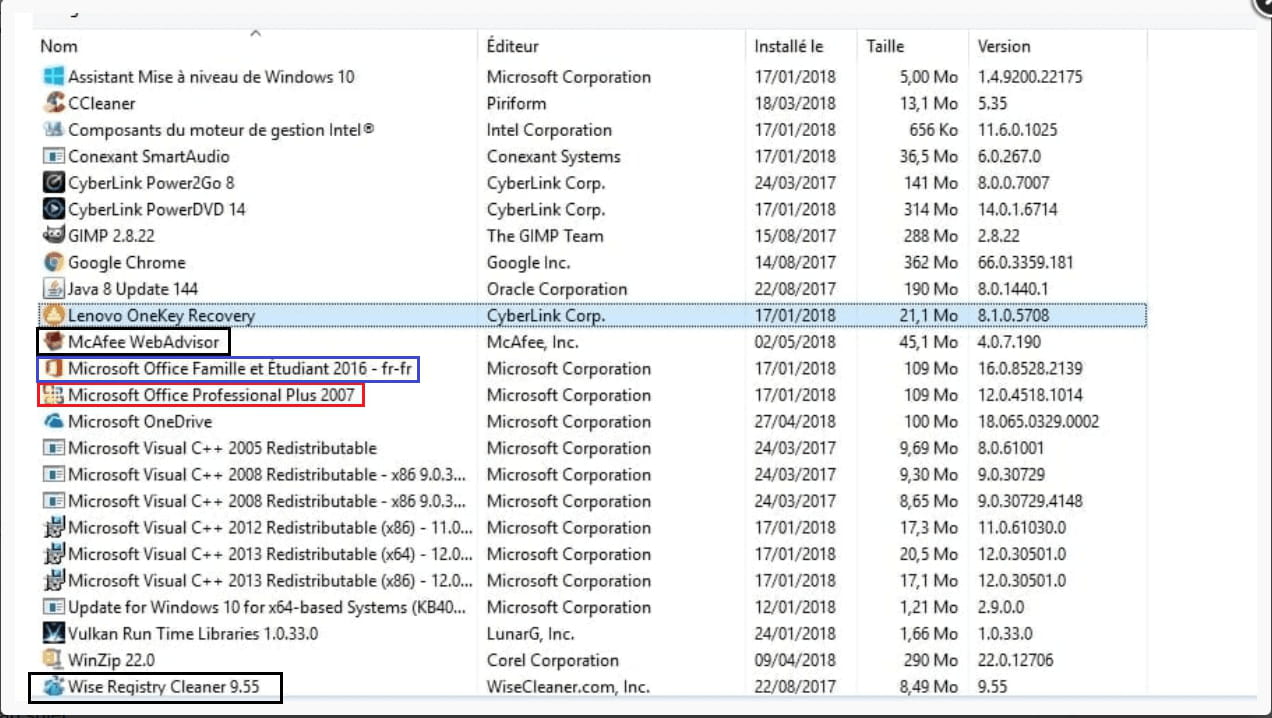Click the Wise Registry Cleaner icon
The width and height of the screenshot is (1272, 718).
click(x=54, y=687)
